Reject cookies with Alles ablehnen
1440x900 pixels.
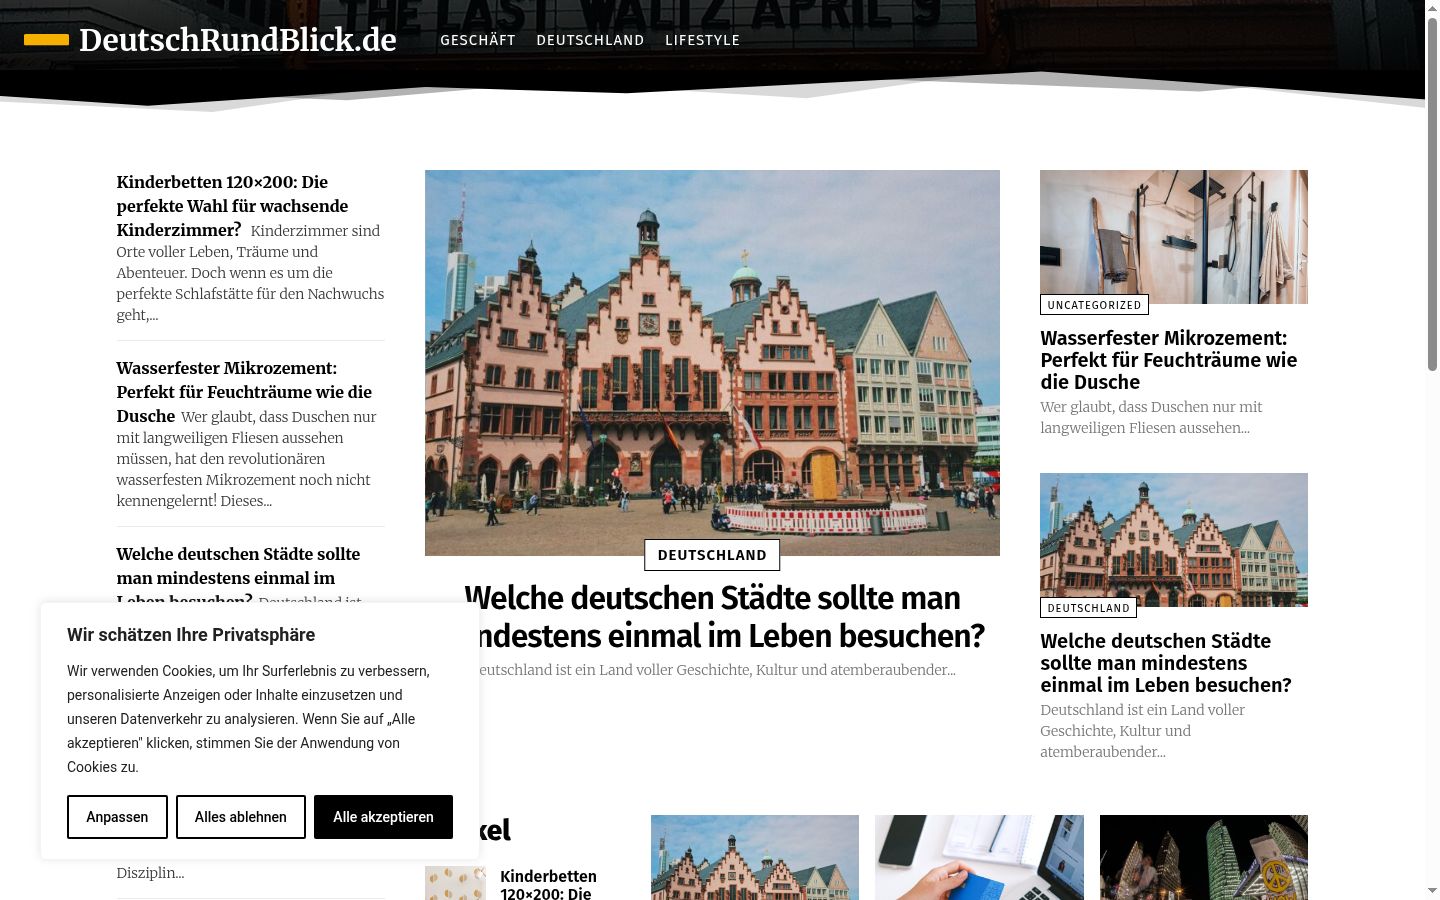click(x=241, y=817)
